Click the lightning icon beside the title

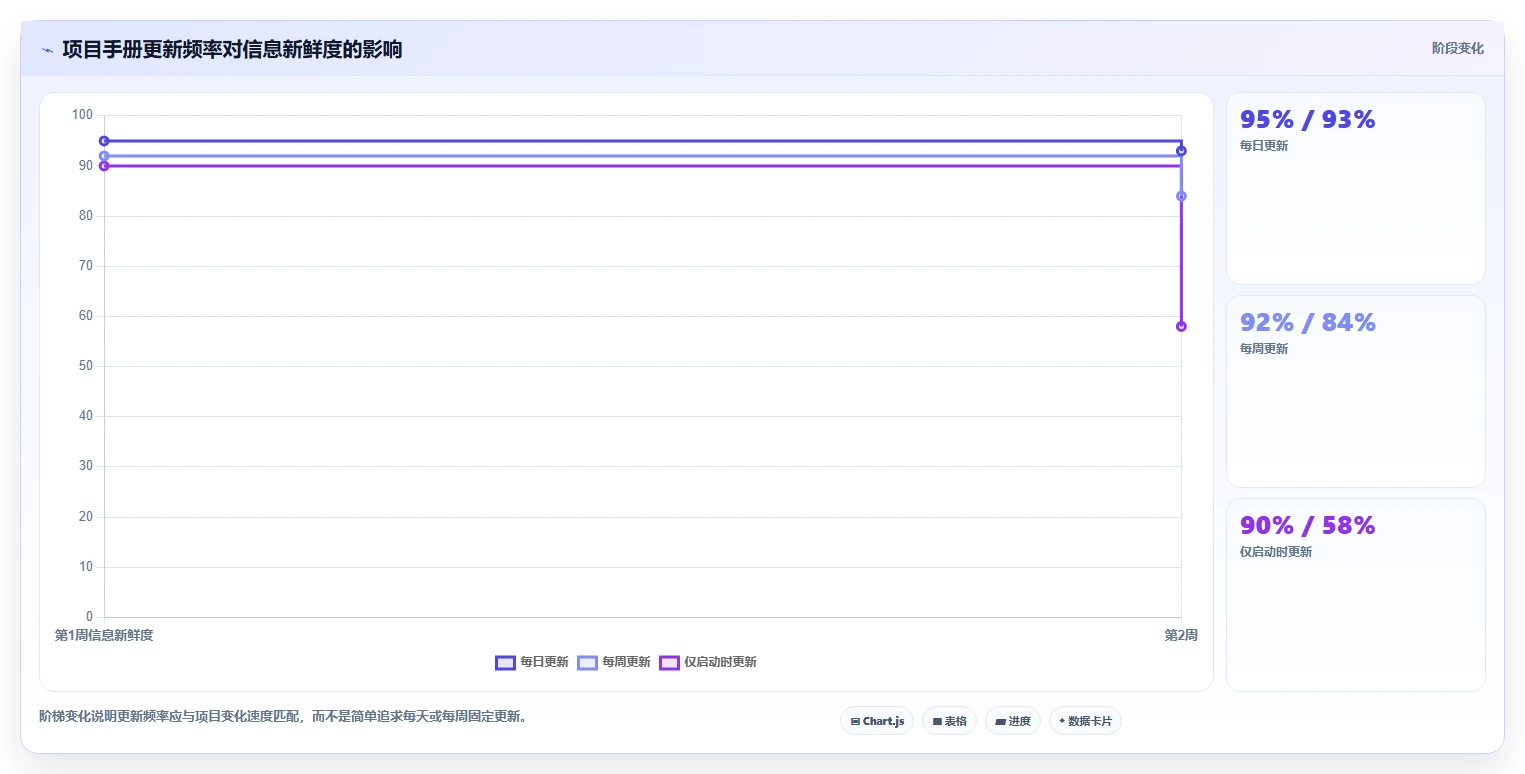pyautogui.click(x=47, y=50)
